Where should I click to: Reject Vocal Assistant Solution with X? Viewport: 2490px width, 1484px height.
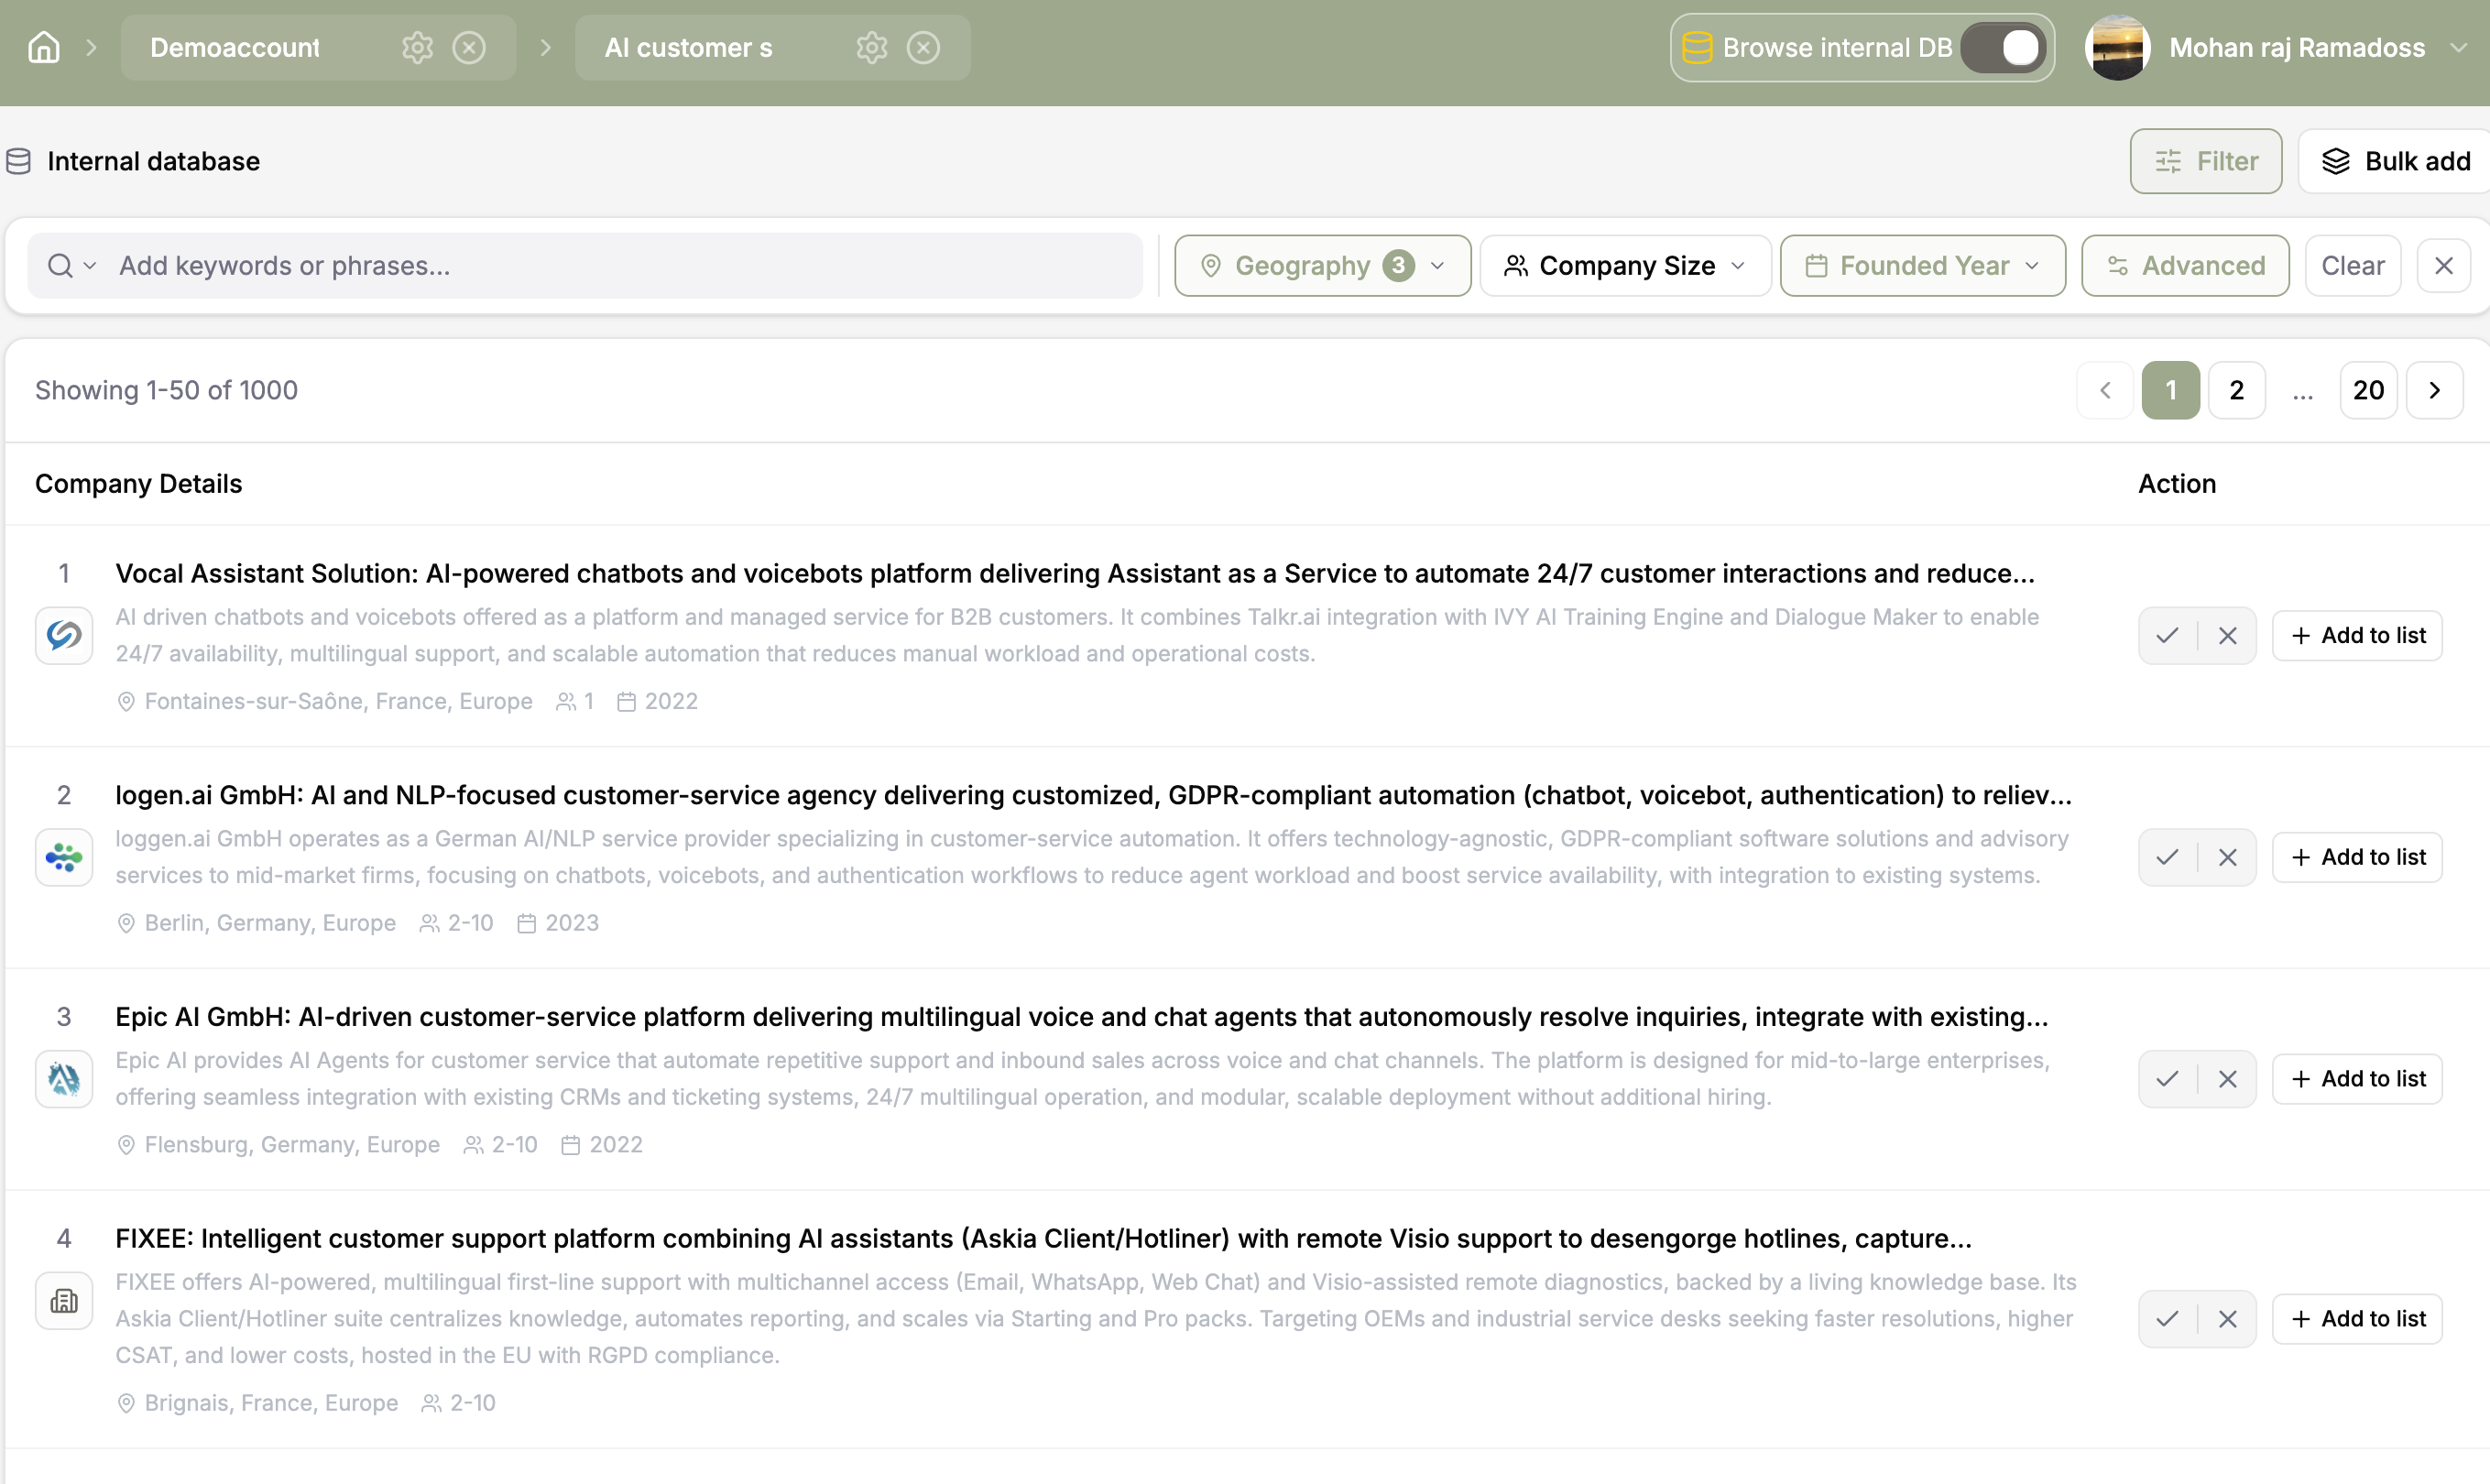(x=2227, y=636)
